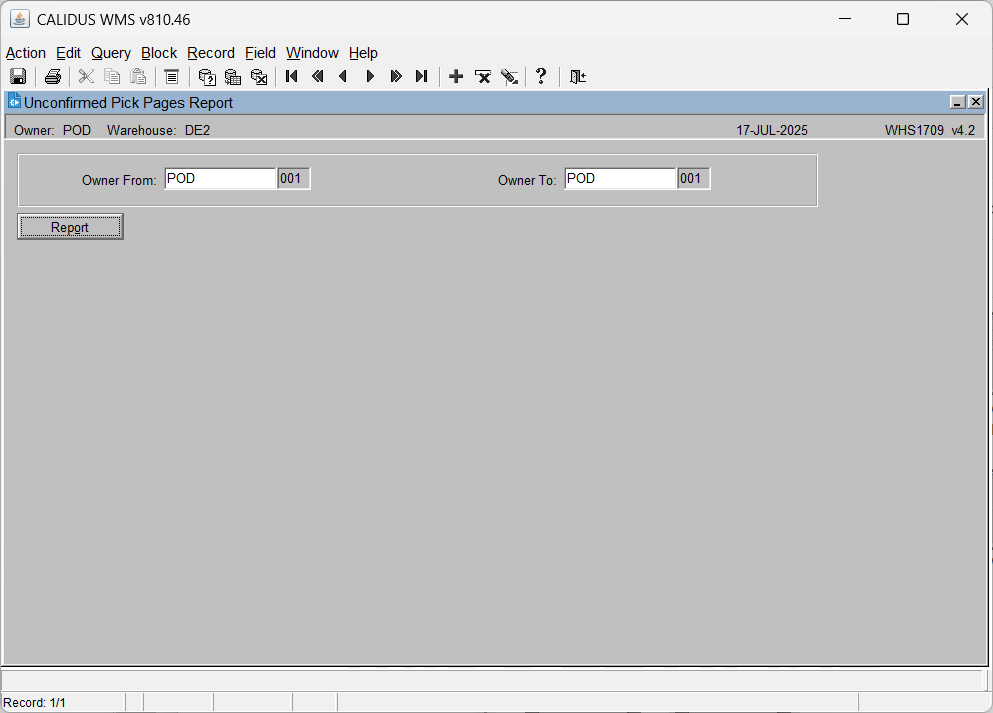Image resolution: width=993 pixels, height=713 pixels.
Task: Open the list of values icon
Action: tap(172, 77)
